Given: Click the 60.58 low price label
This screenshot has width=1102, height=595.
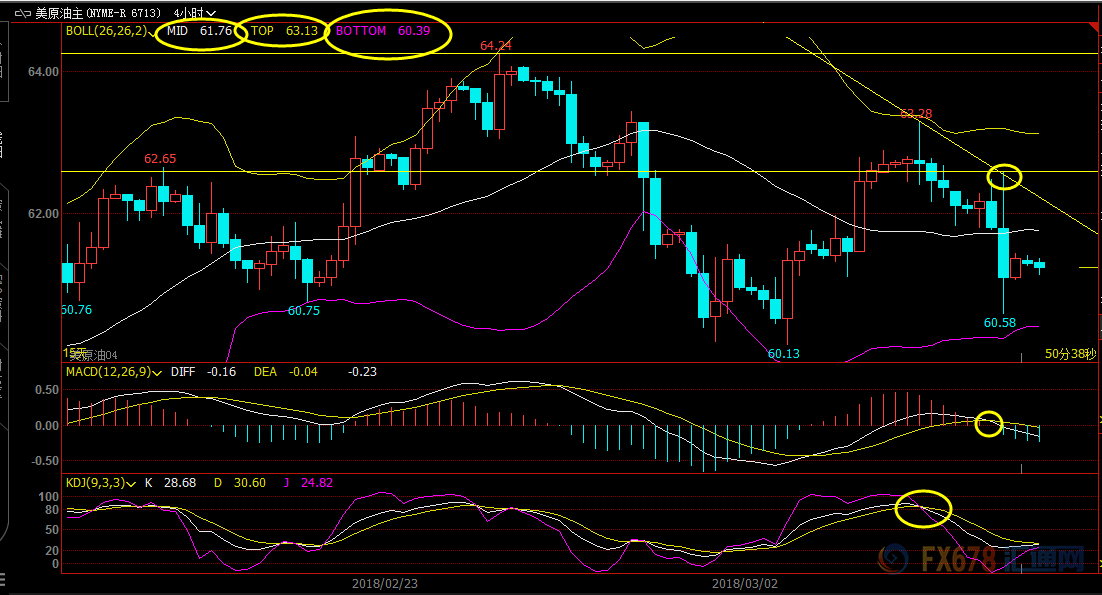Looking at the screenshot, I should pos(1000,323).
